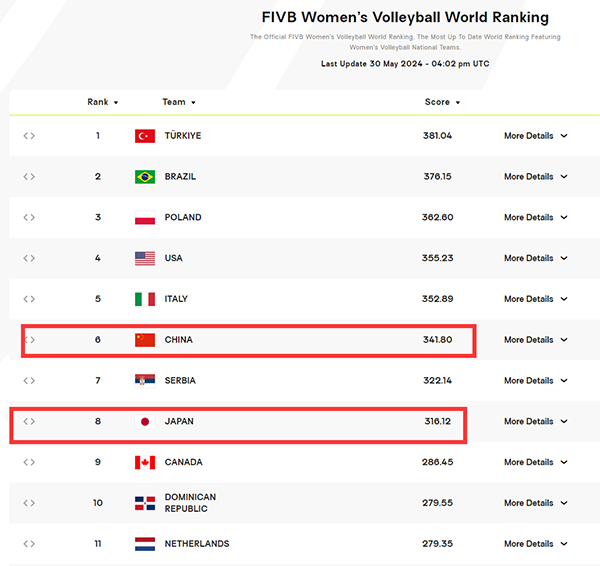Click the Brazil flag icon
The image size is (600, 566).
tap(145, 177)
